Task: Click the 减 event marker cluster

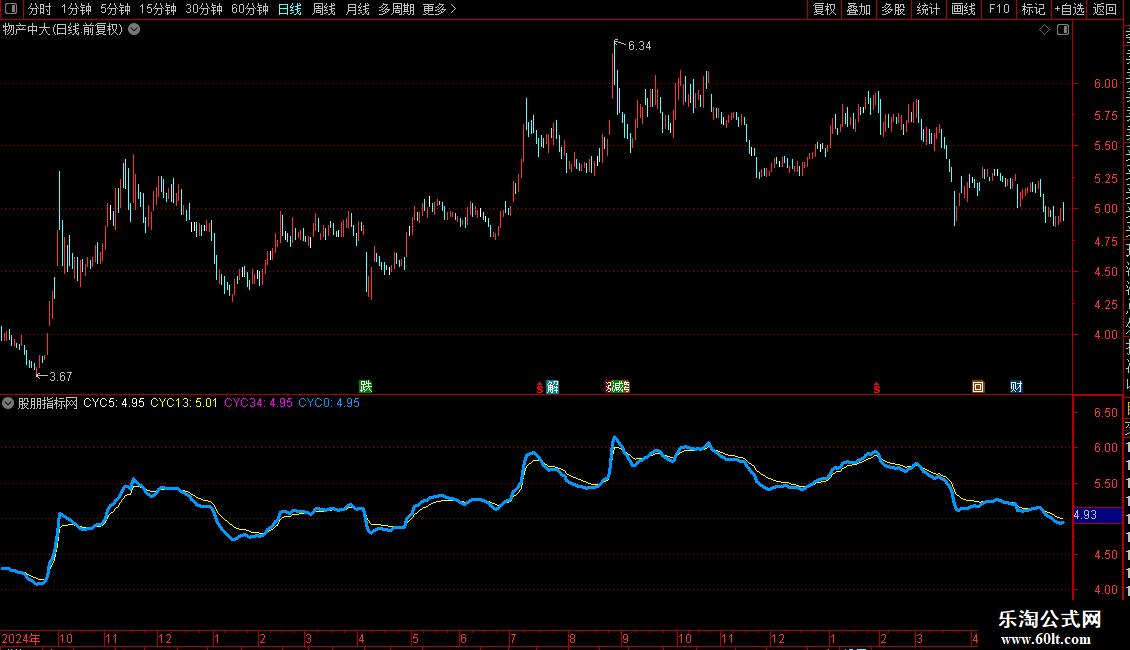Action: click(618, 387)
